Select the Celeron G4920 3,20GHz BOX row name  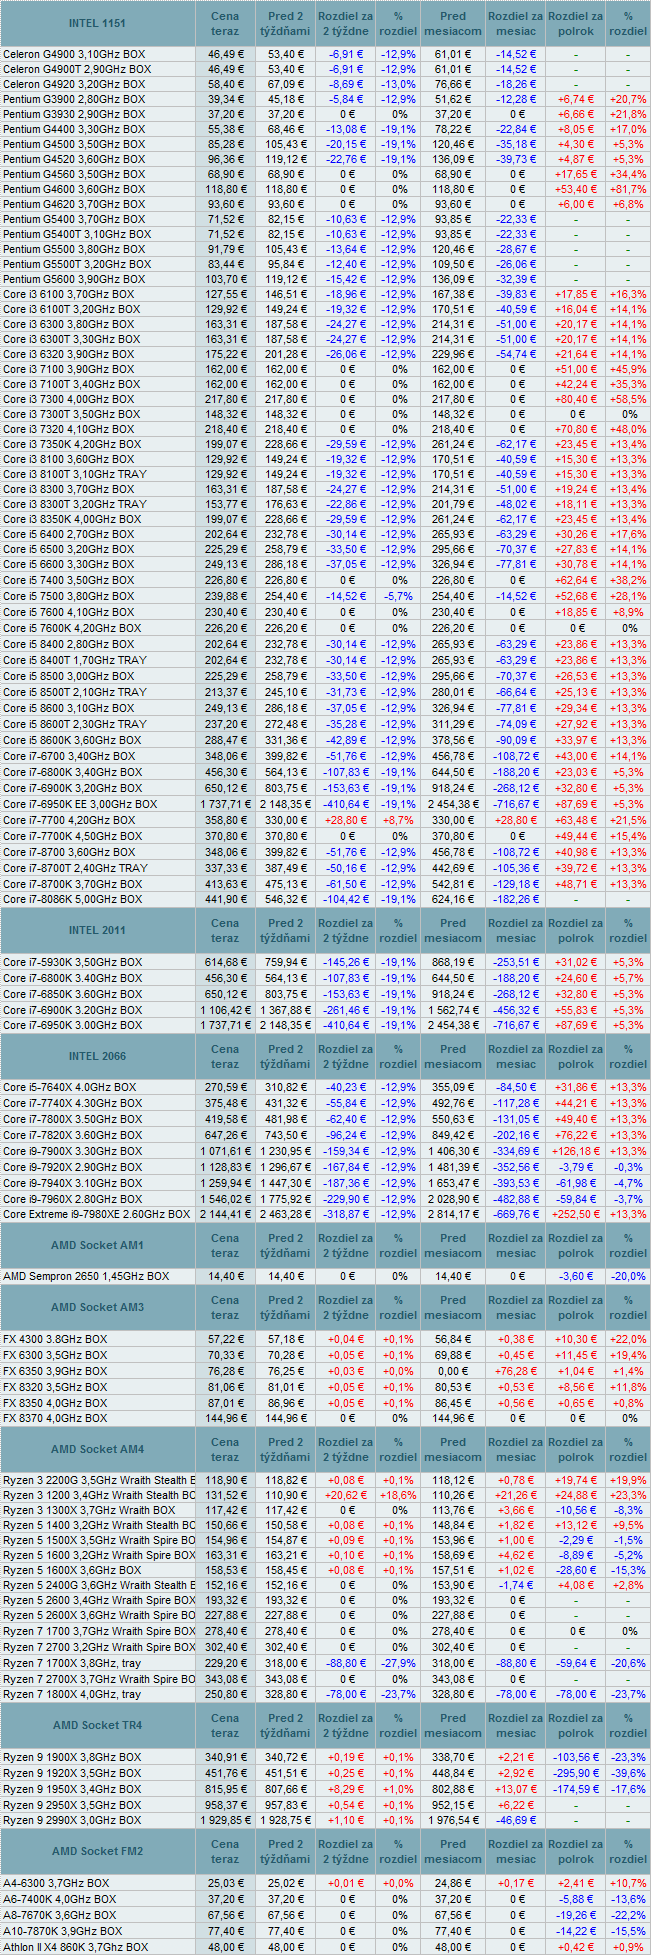click(x=74, y=84)
